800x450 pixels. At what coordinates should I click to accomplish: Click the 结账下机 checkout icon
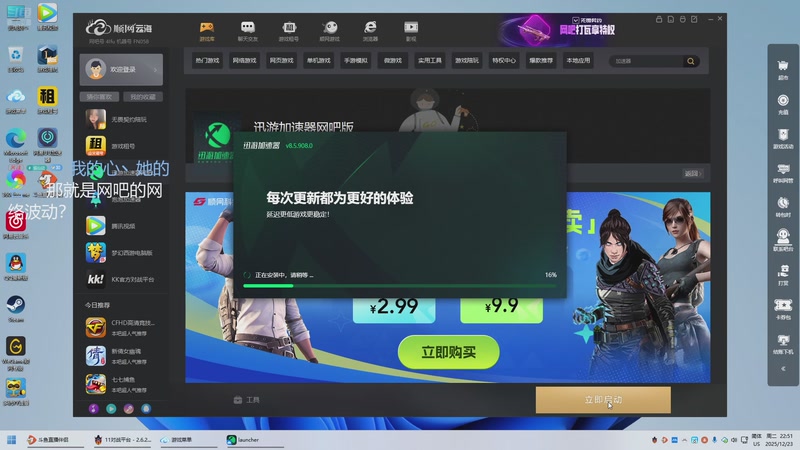(x=783, y=344)
